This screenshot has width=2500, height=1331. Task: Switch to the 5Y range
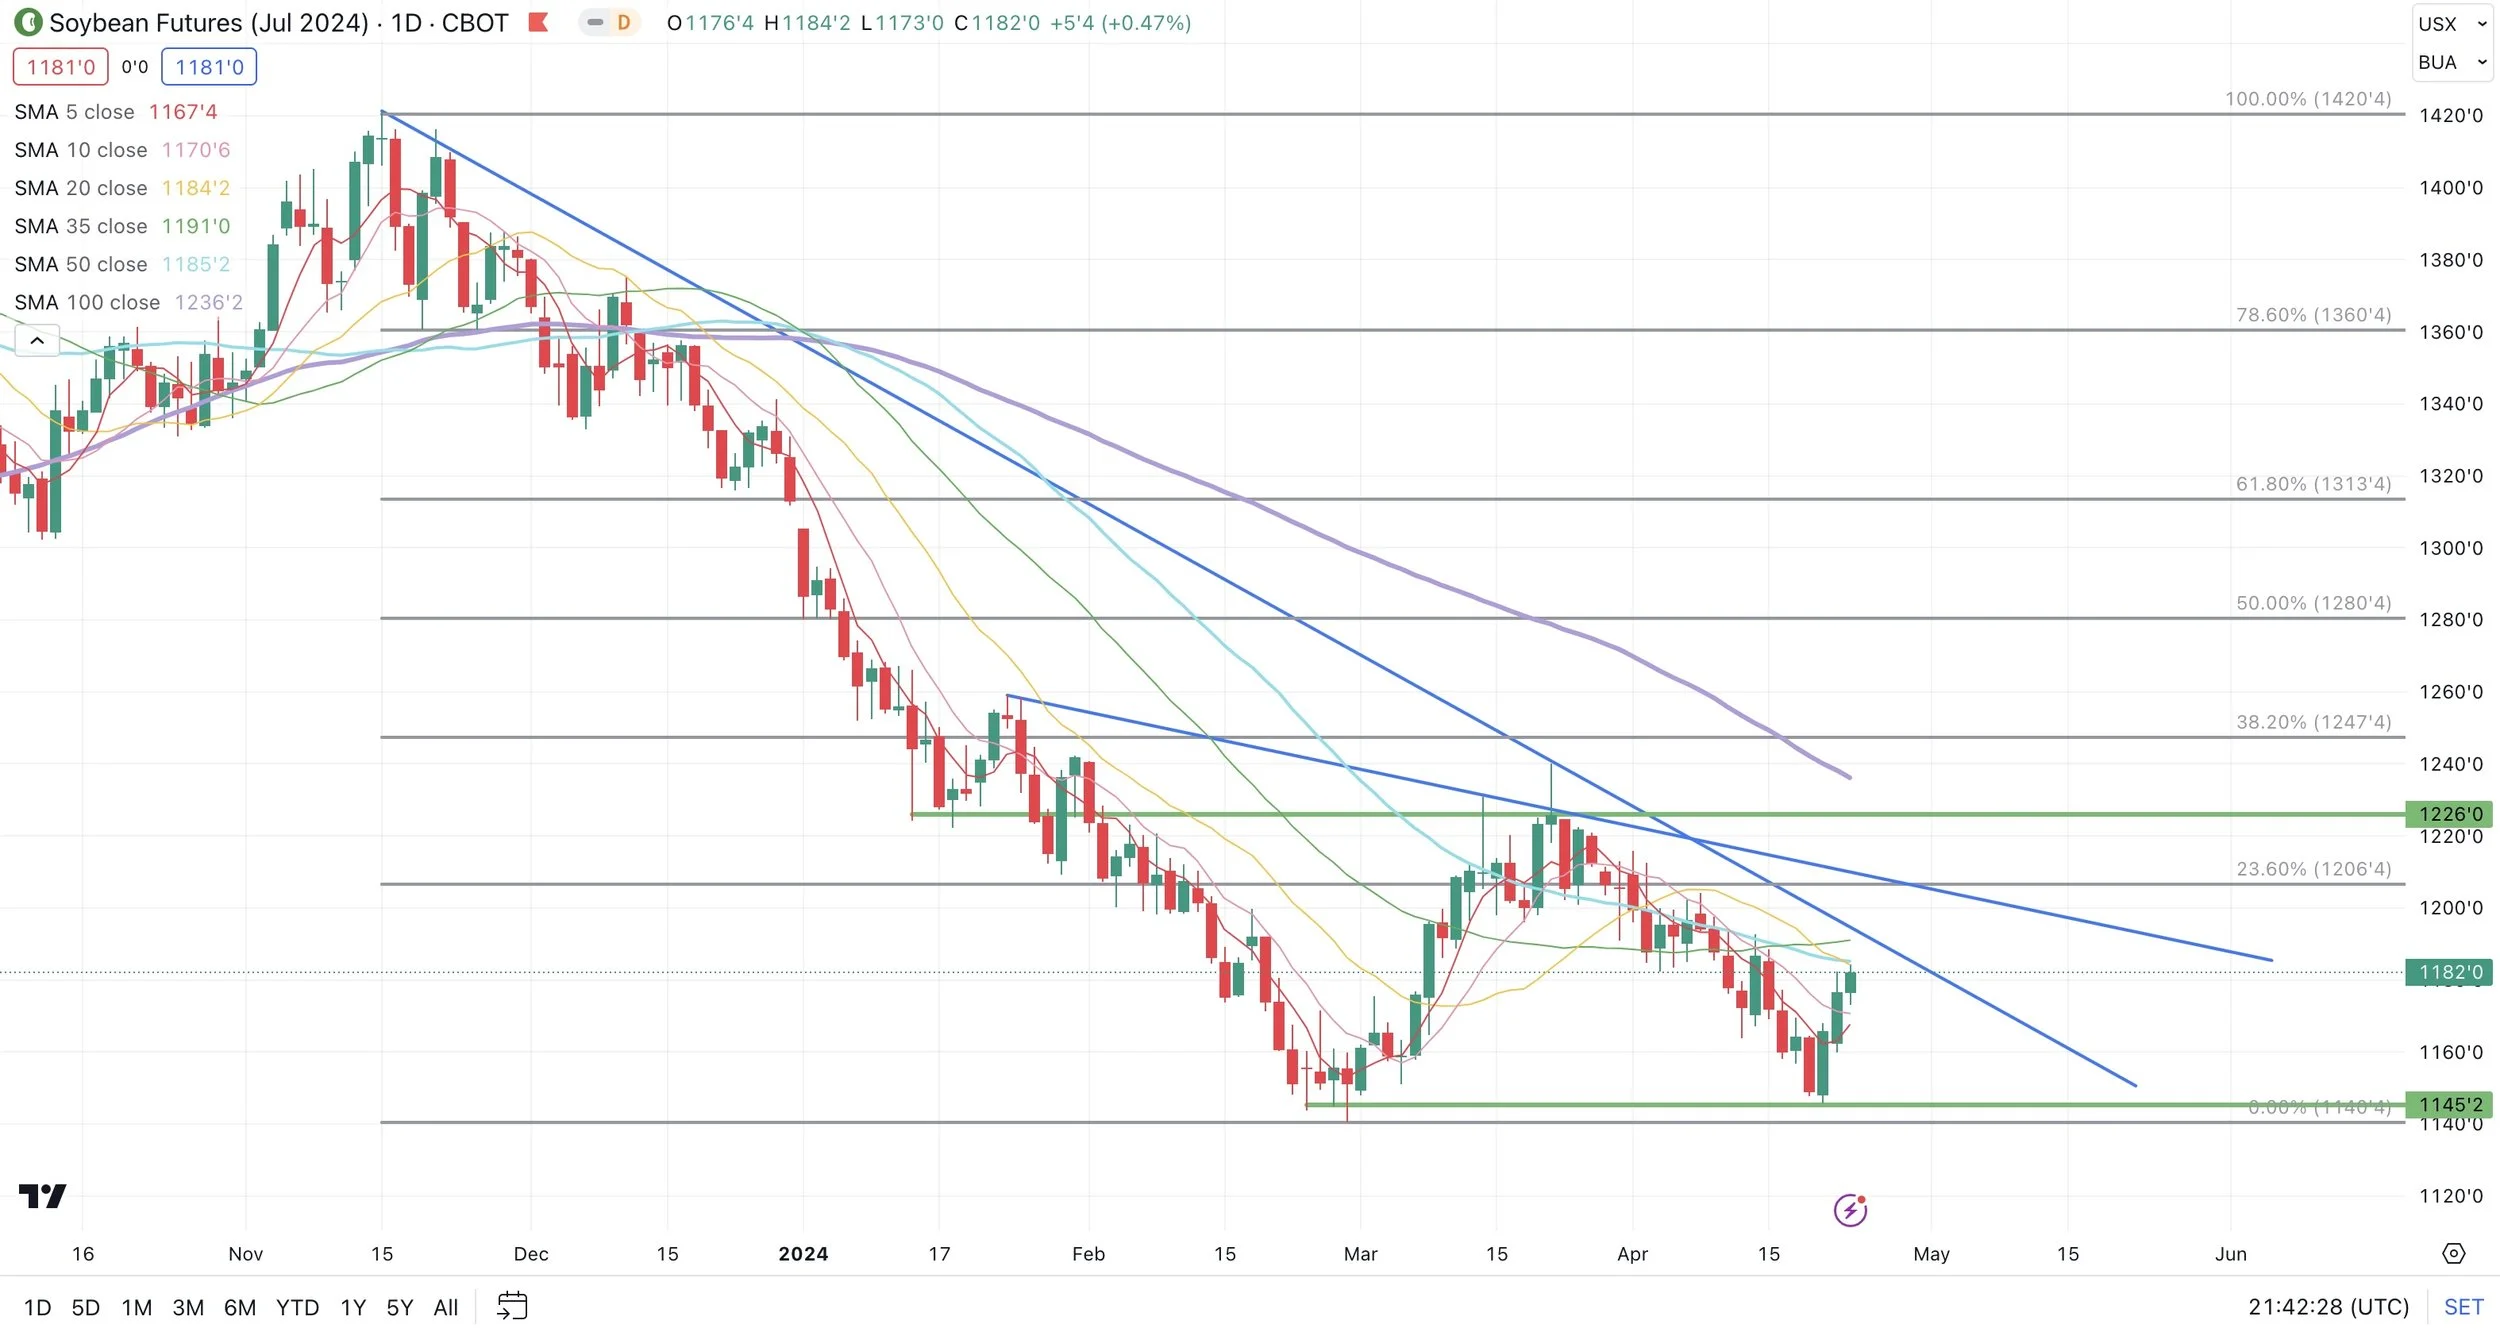pos(399,1307)
